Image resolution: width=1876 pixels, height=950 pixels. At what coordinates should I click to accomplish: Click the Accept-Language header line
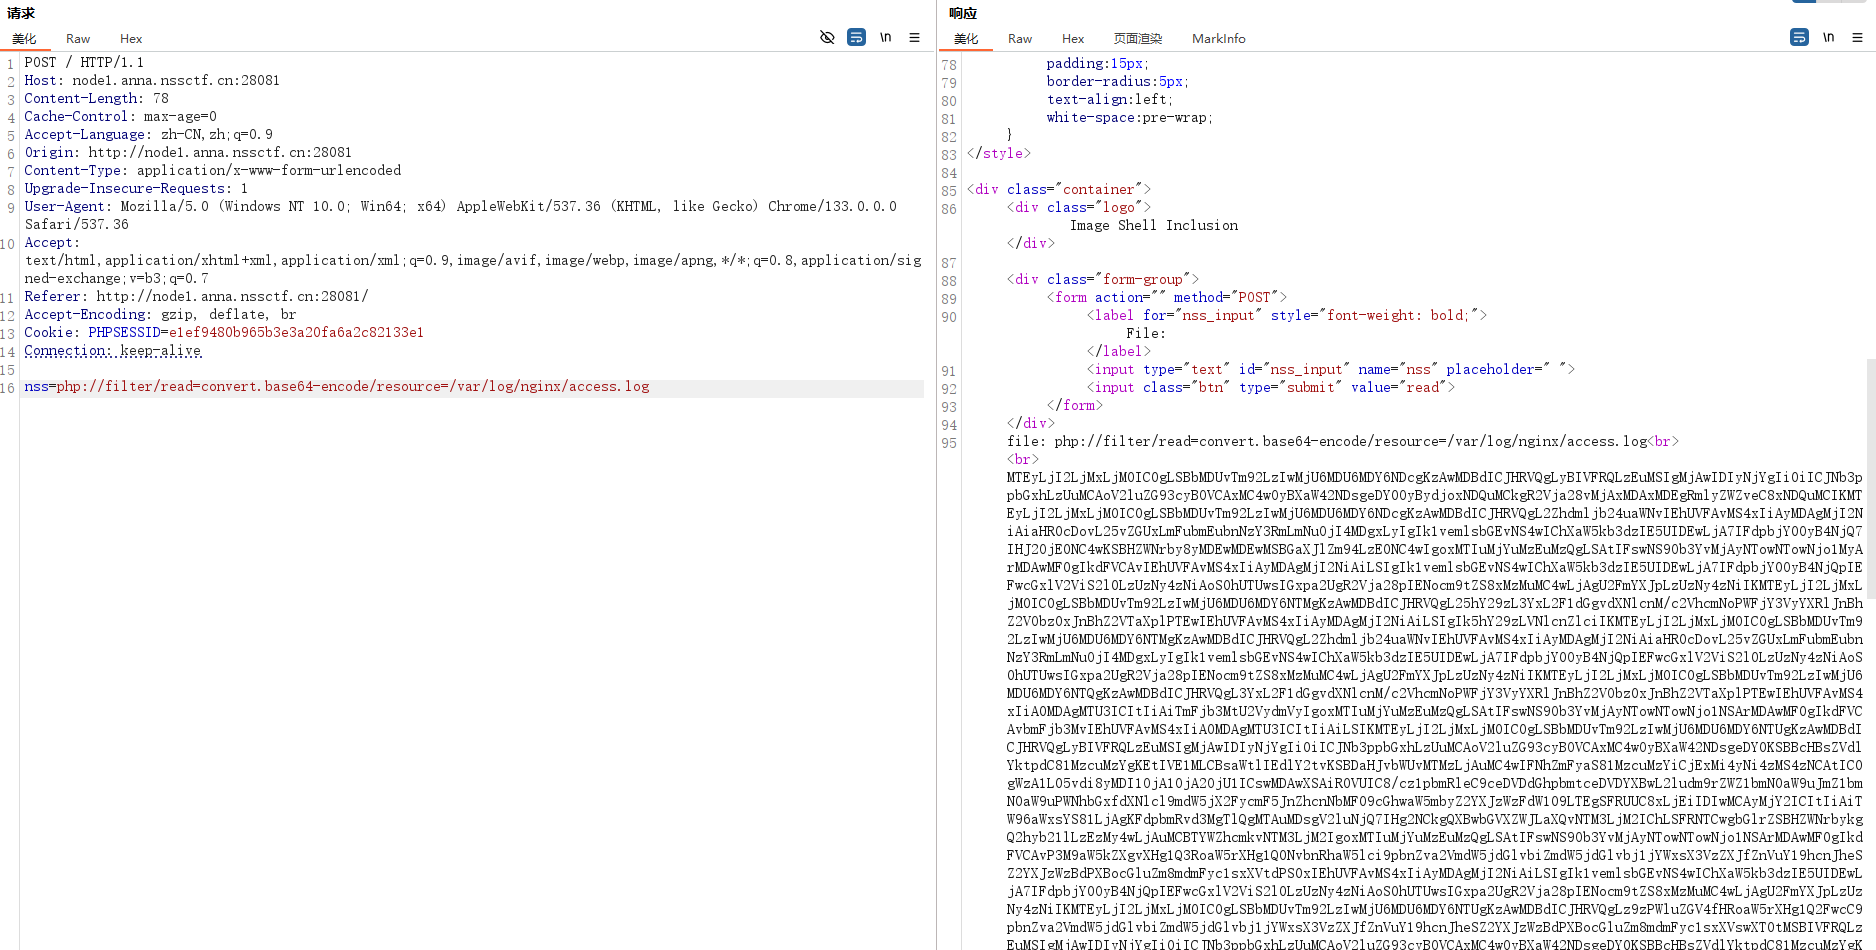pos(149,135)
